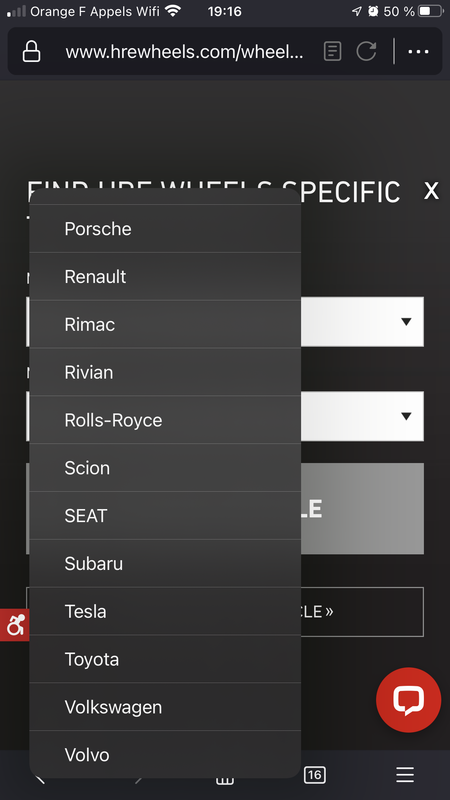The image size is (450, 800).
Task: Select Porsche from the make list
Action: click(x=165, y=229)
